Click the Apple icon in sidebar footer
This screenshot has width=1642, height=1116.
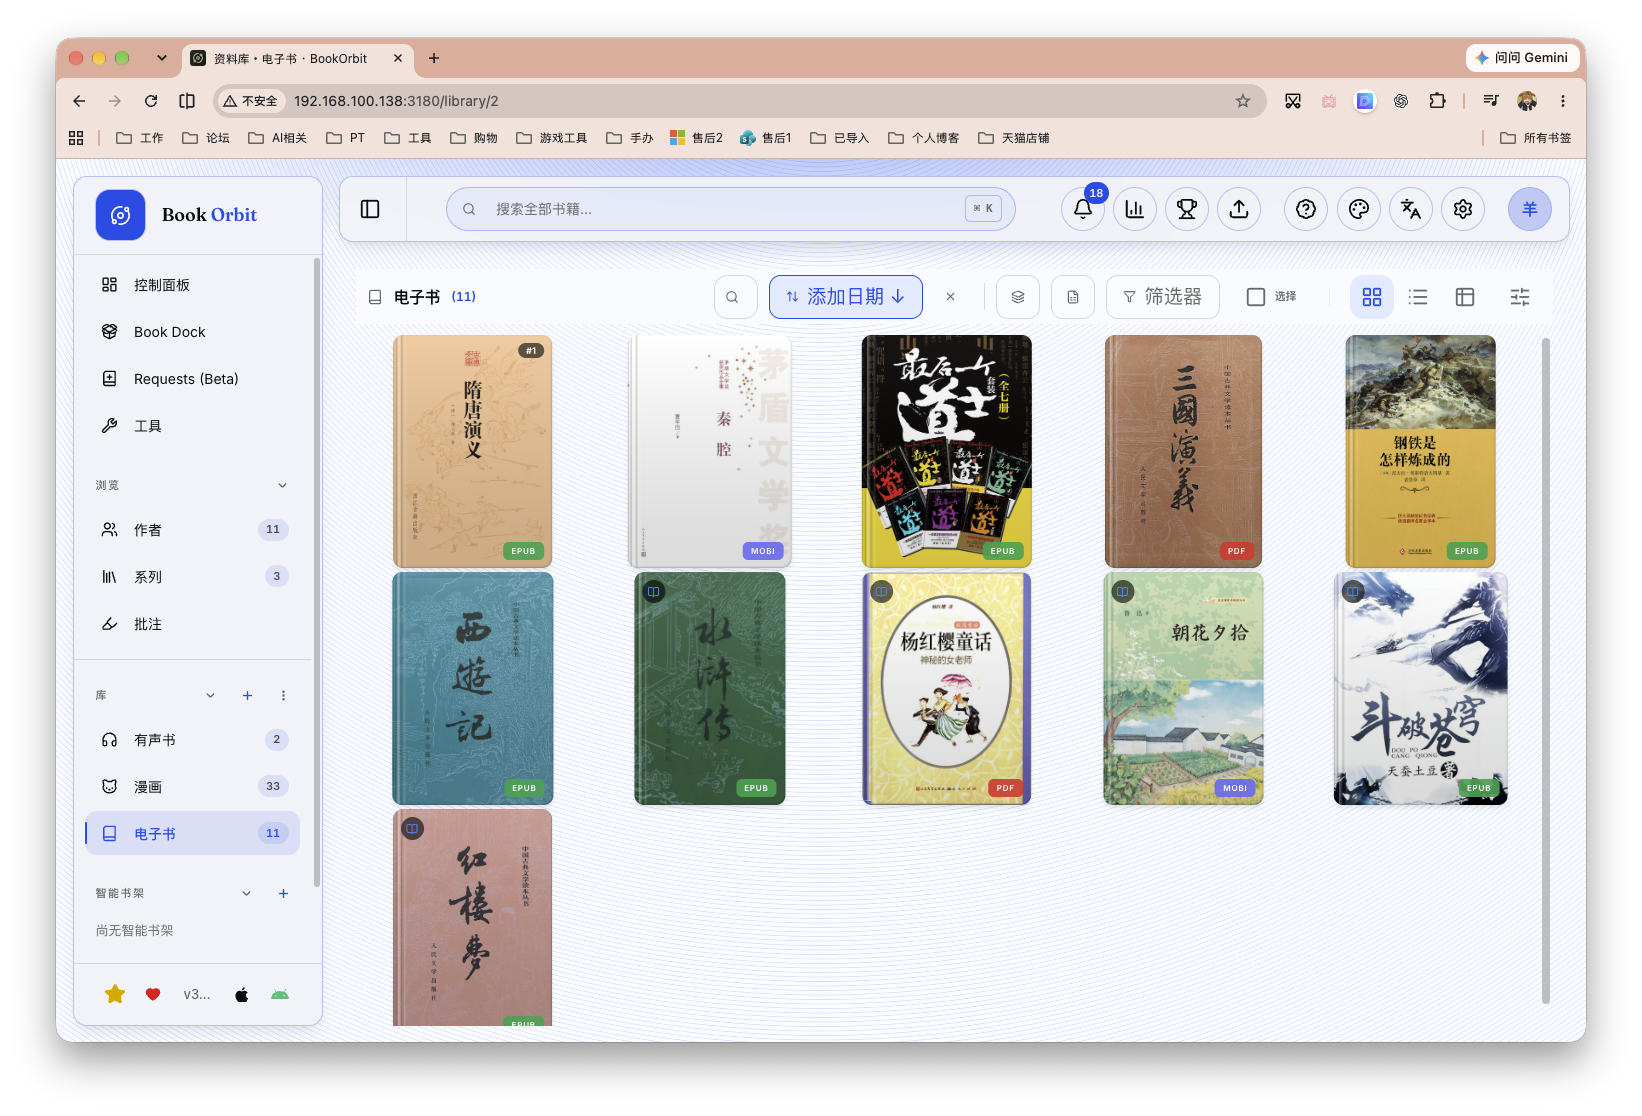tap(241, 994)
